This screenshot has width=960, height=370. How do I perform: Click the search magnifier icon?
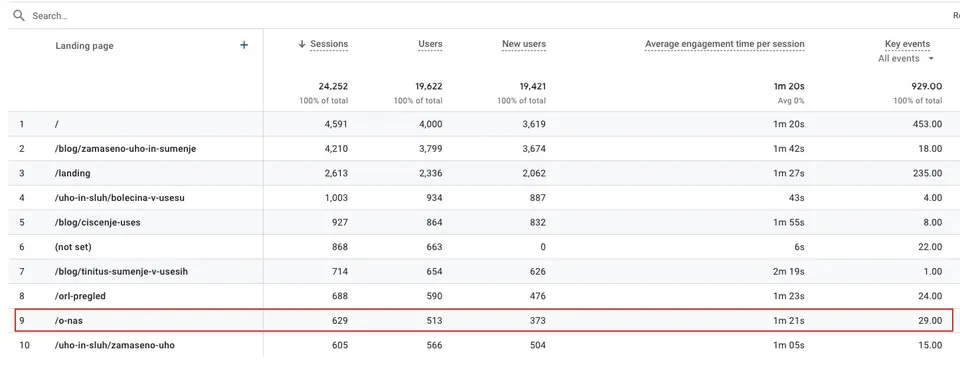(19, 16)
